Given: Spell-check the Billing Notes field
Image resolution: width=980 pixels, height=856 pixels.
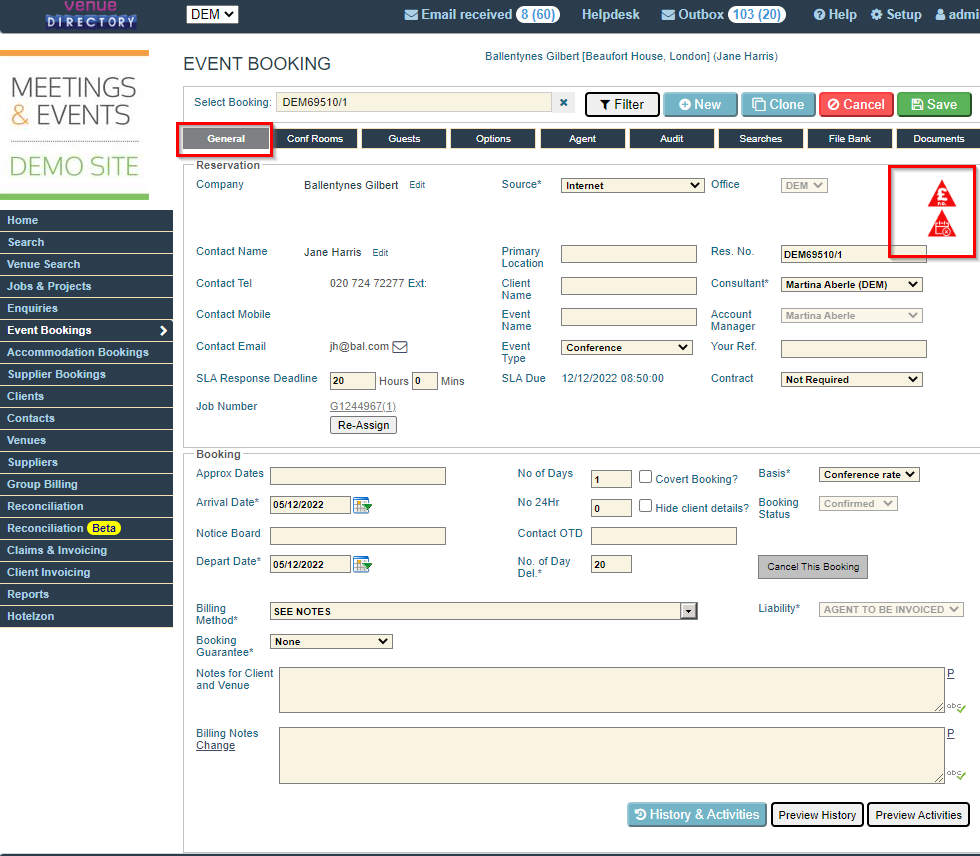Looking at the screenshot, I should 956,774.
